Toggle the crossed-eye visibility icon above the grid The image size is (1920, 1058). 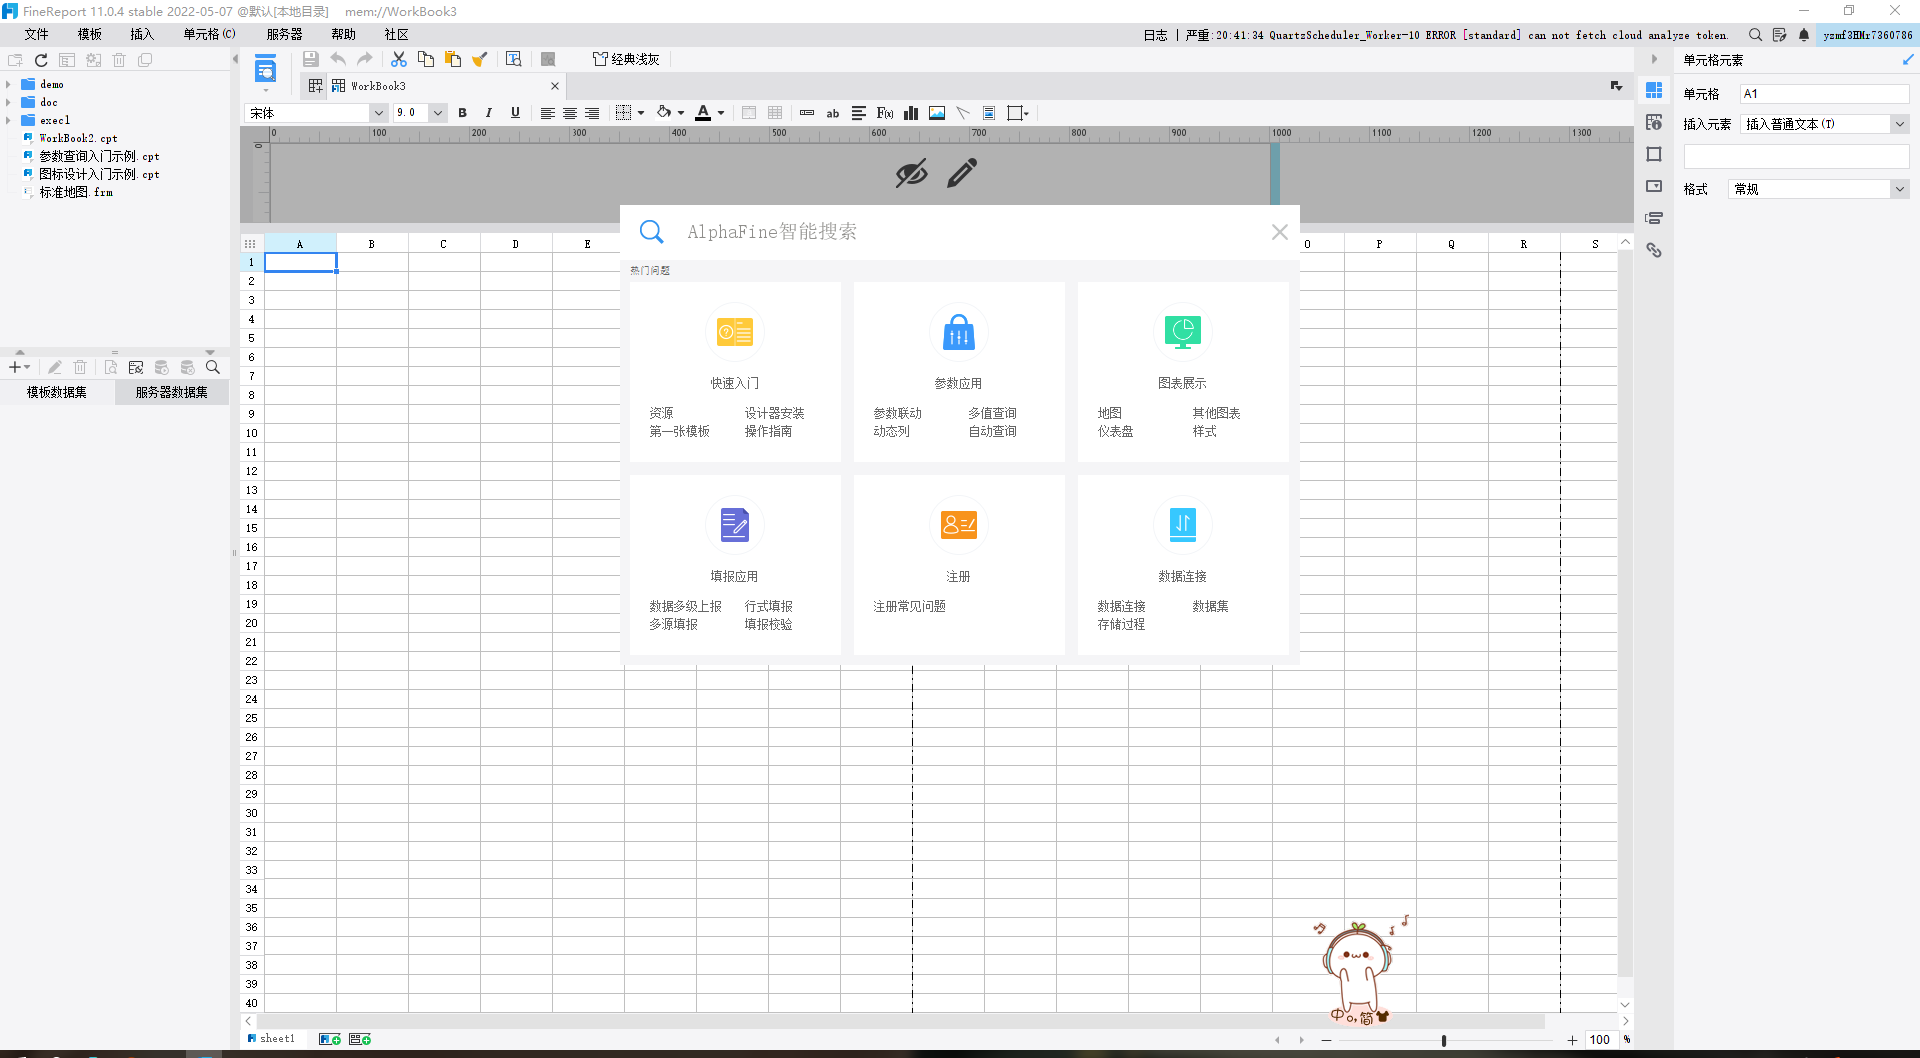pos(911,173)
